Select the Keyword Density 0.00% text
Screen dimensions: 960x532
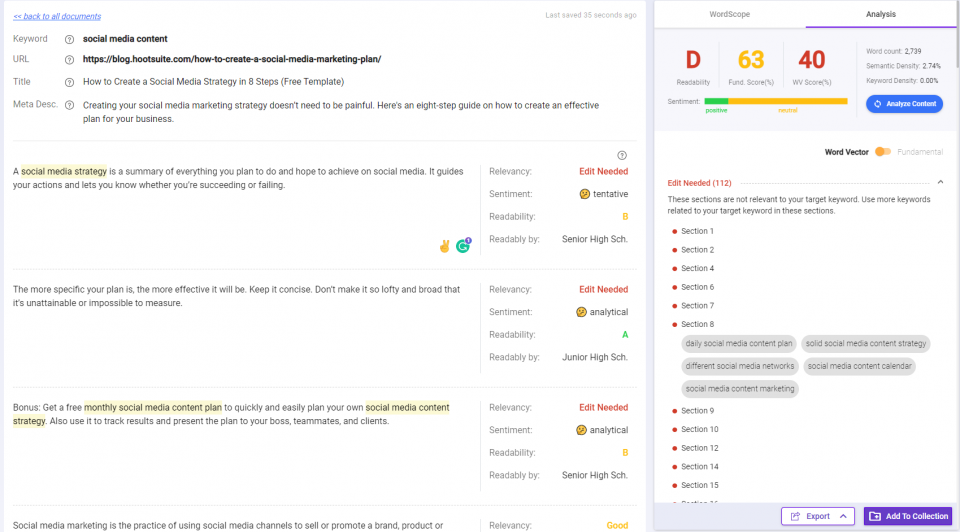(x=902, y=81)
